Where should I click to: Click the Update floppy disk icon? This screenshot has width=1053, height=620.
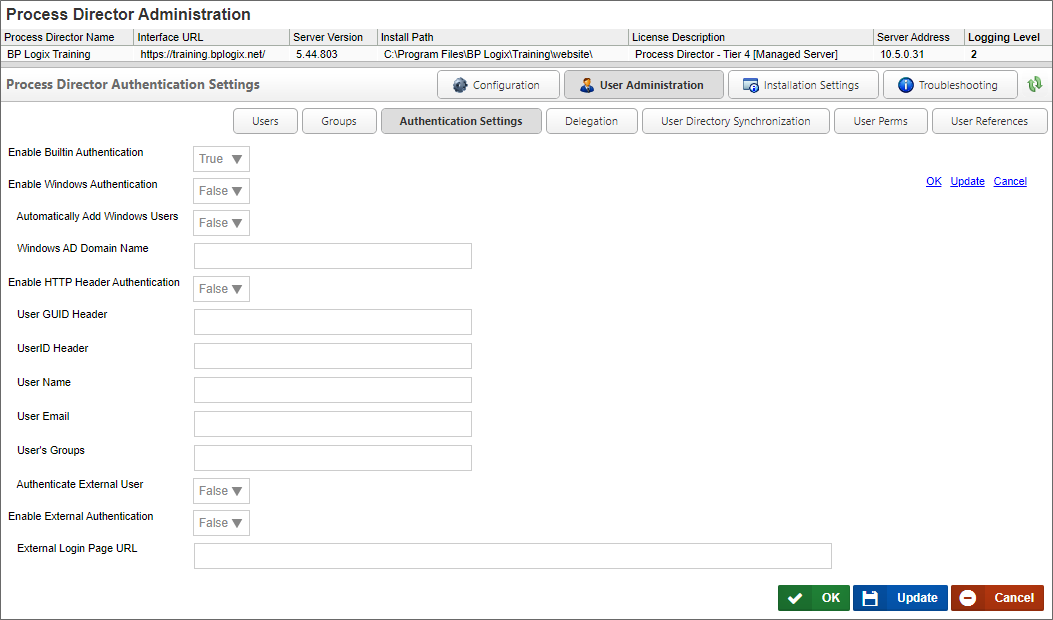pos(870,598)
